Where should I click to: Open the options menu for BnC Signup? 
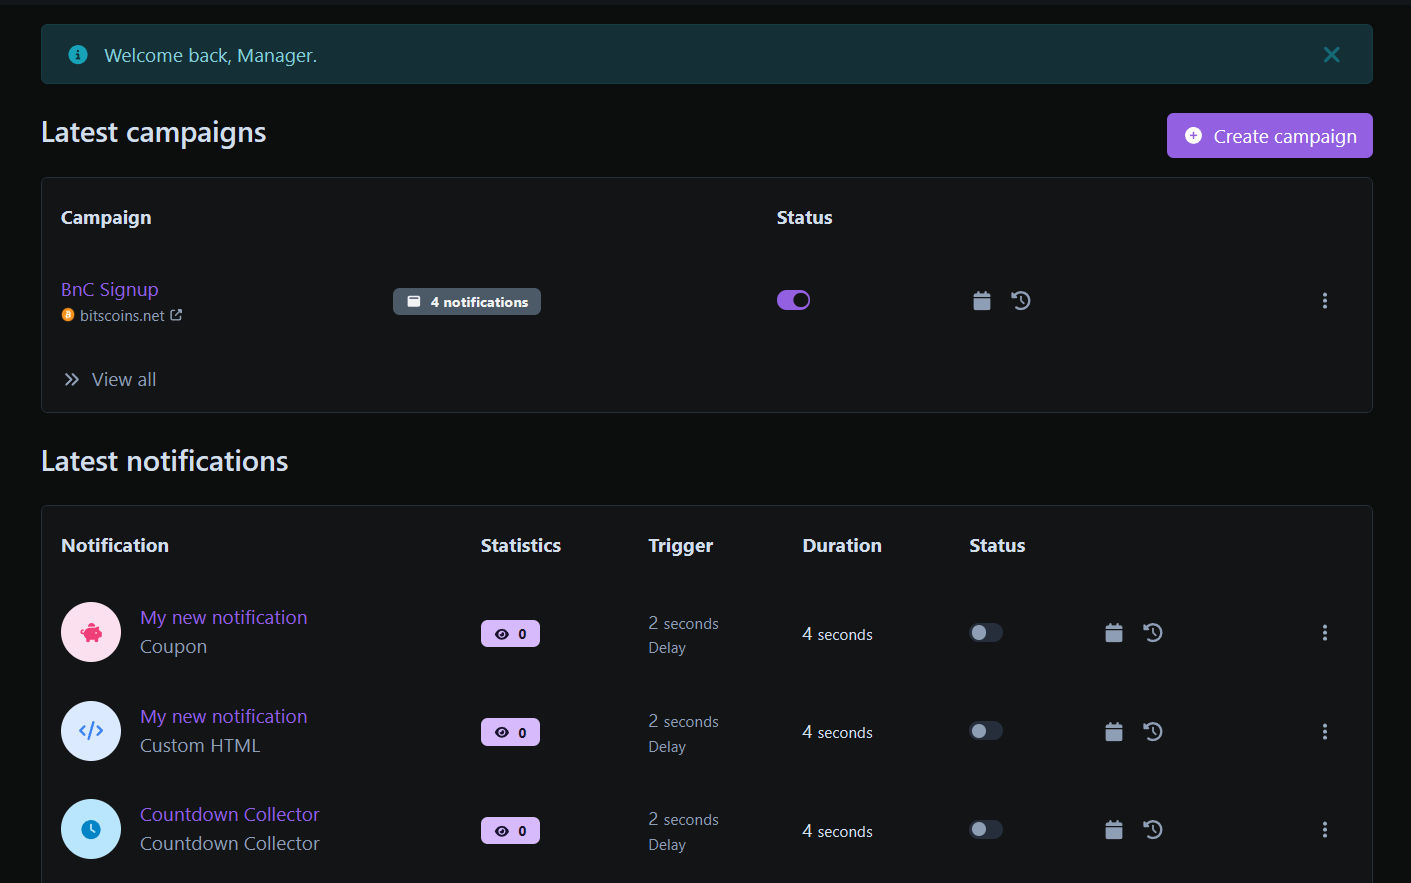tap(1324, 300)
